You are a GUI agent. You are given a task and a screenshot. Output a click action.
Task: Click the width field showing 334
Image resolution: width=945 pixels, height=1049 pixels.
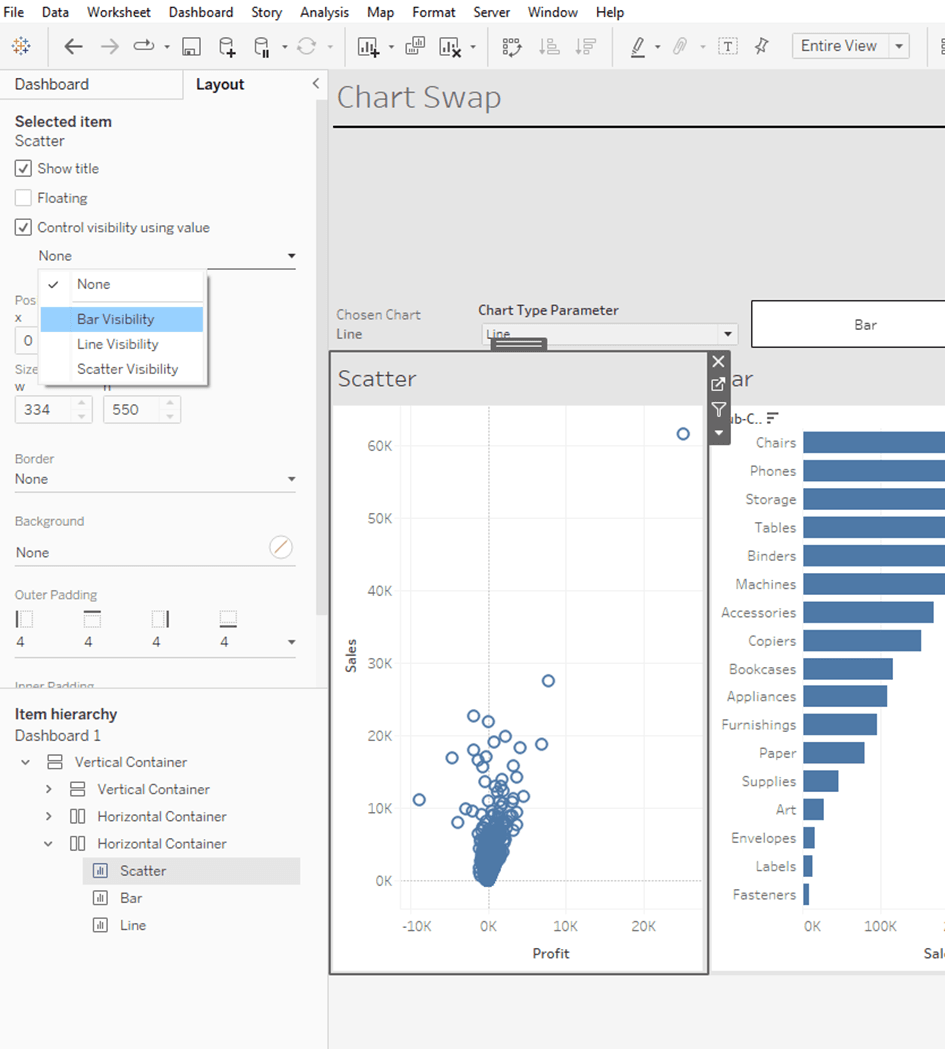[45, 409]
